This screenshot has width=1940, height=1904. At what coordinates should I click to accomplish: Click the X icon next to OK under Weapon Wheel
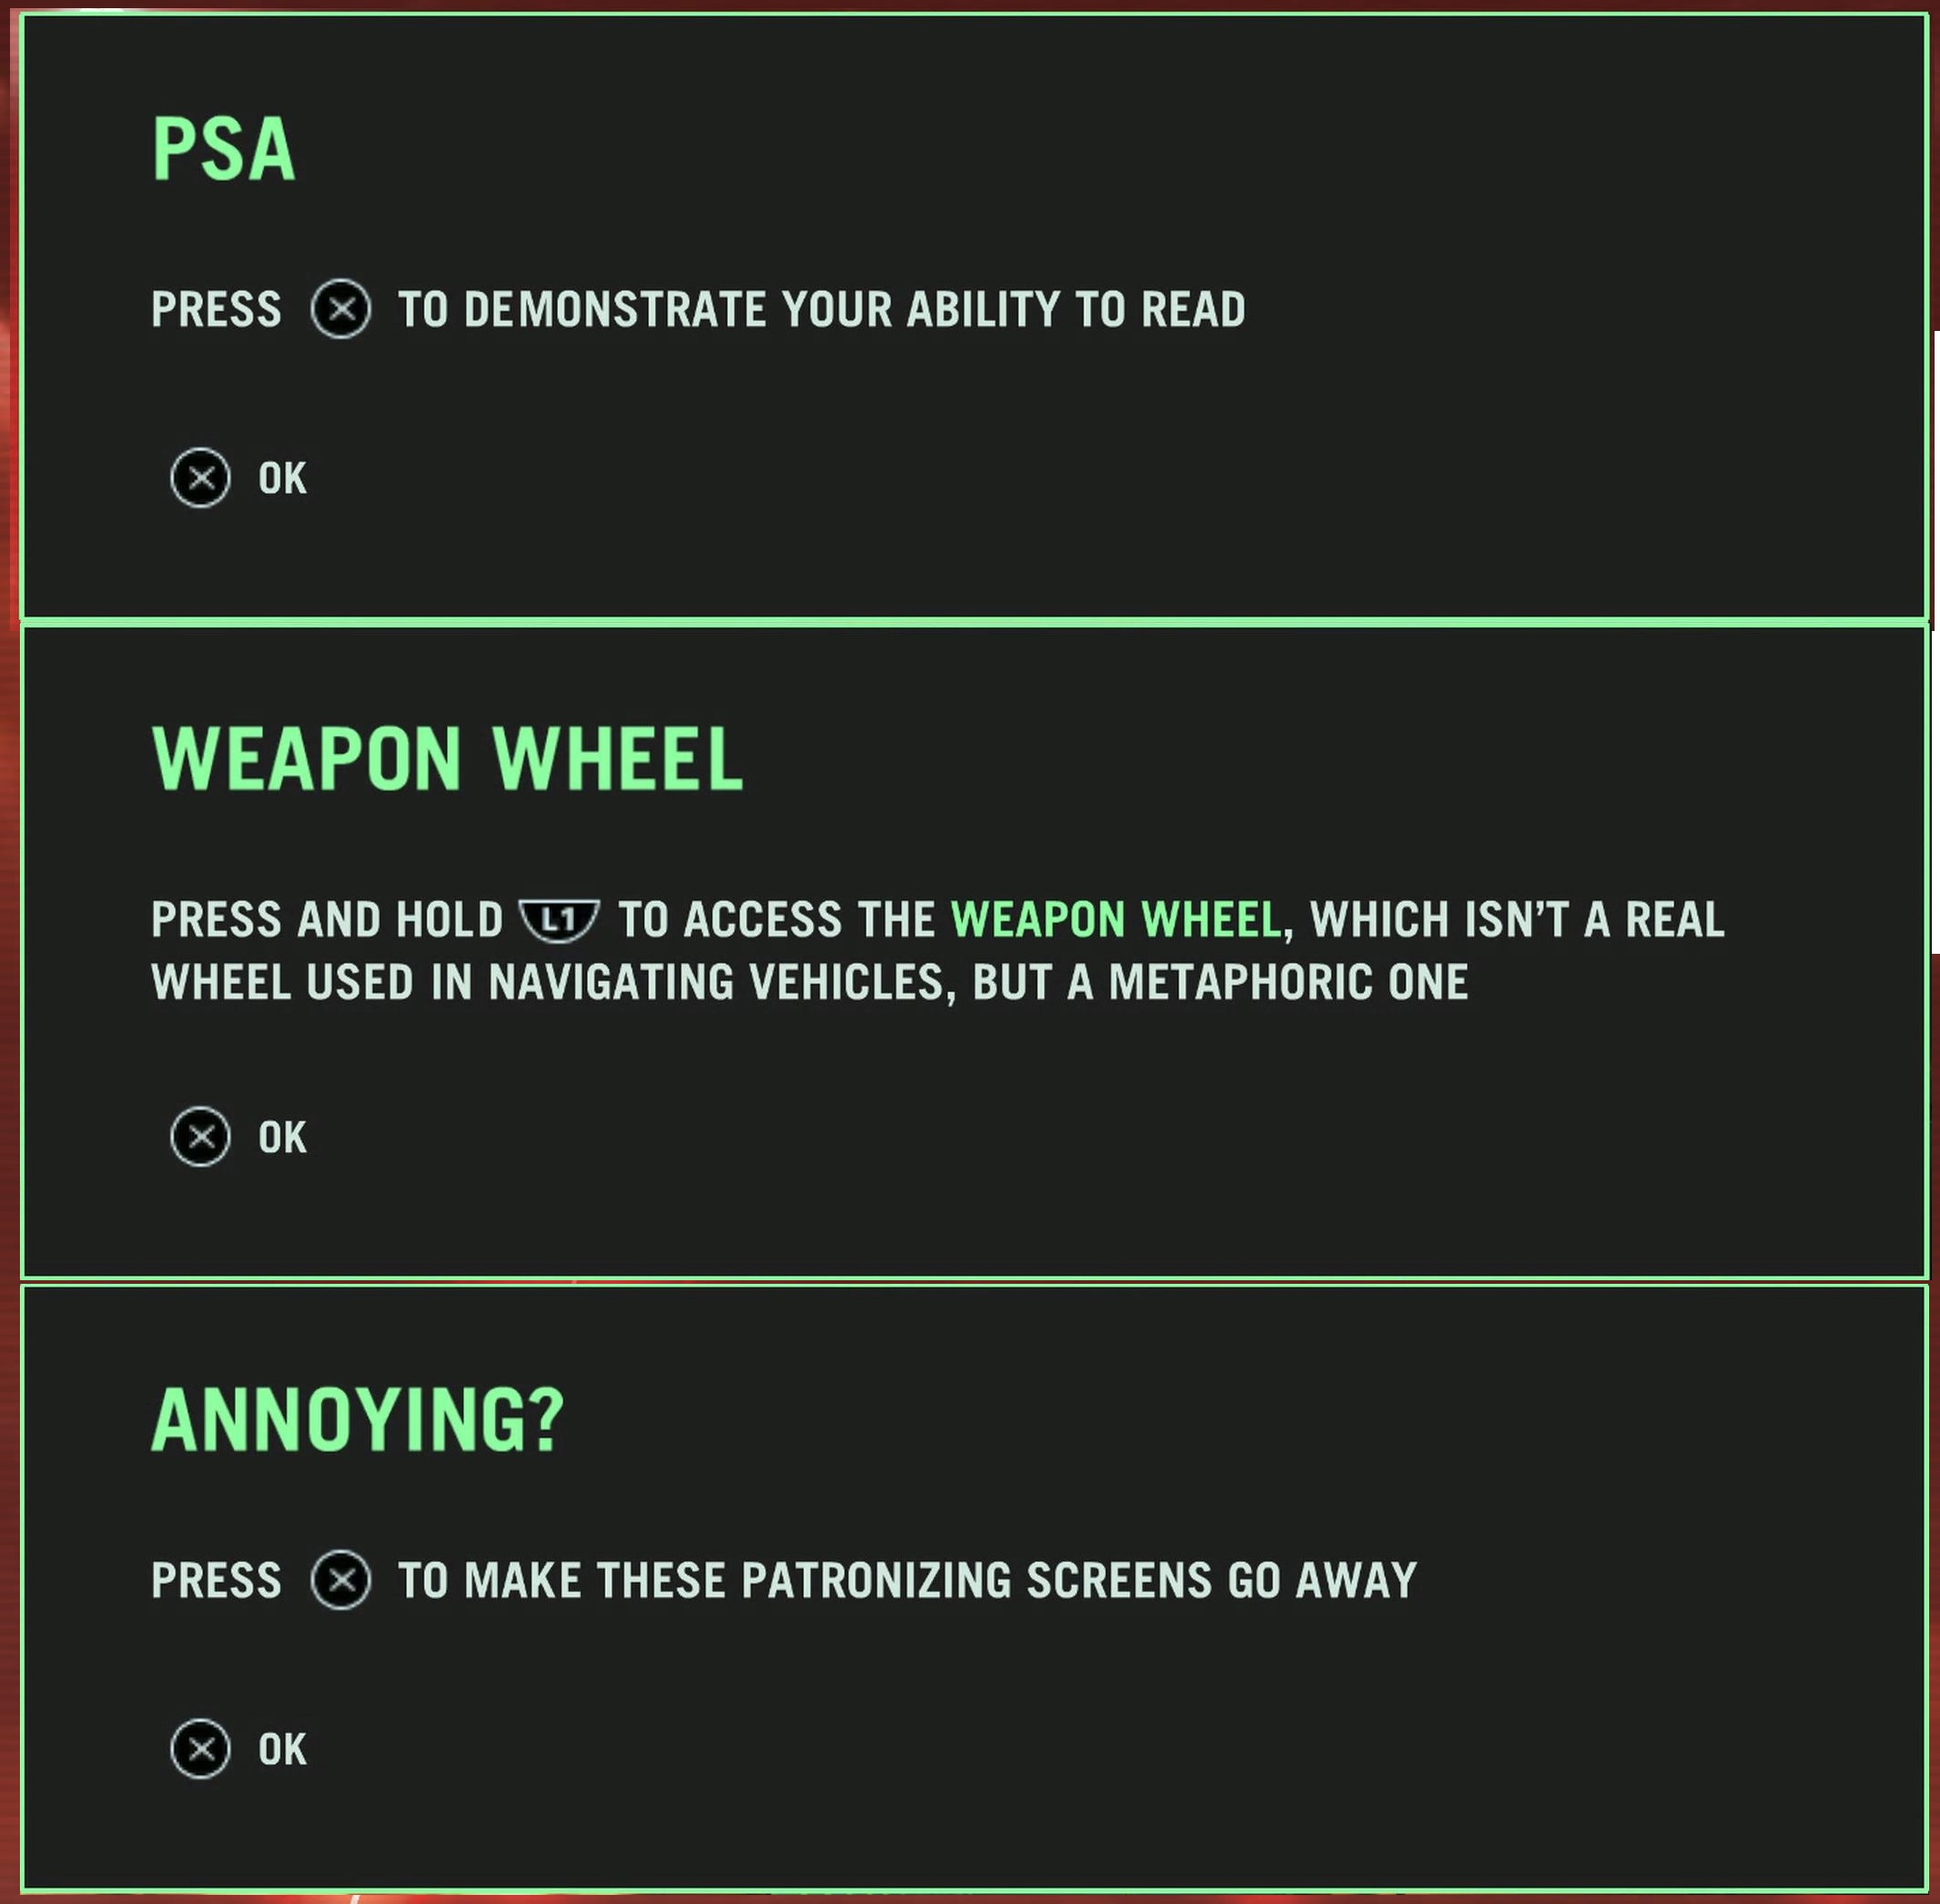[x=200, y=1135]
